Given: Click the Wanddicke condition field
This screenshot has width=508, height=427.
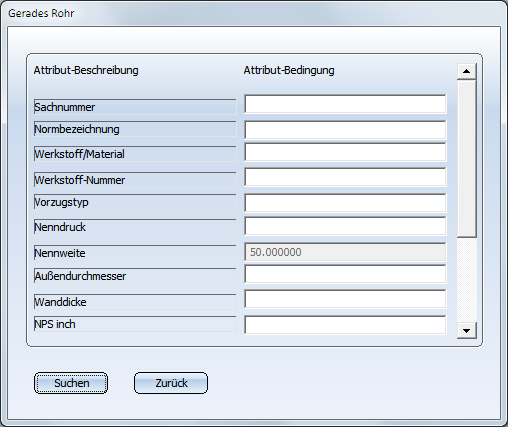Looking at the screenshot, I should coord(345,299).
